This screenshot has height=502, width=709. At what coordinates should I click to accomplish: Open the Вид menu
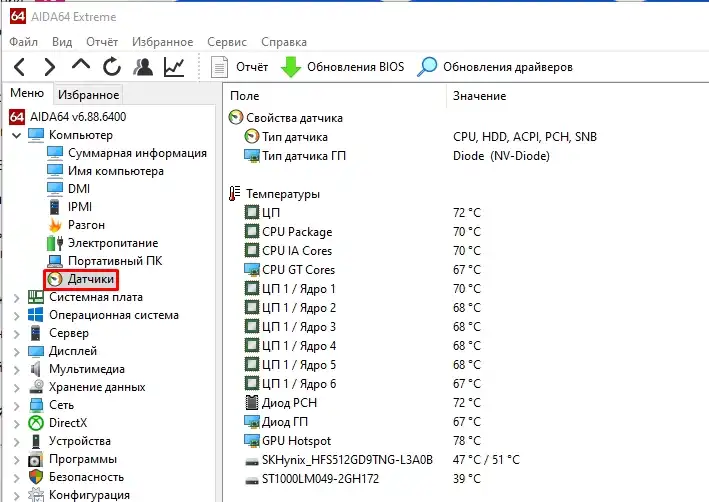click(x=62, y=42)
